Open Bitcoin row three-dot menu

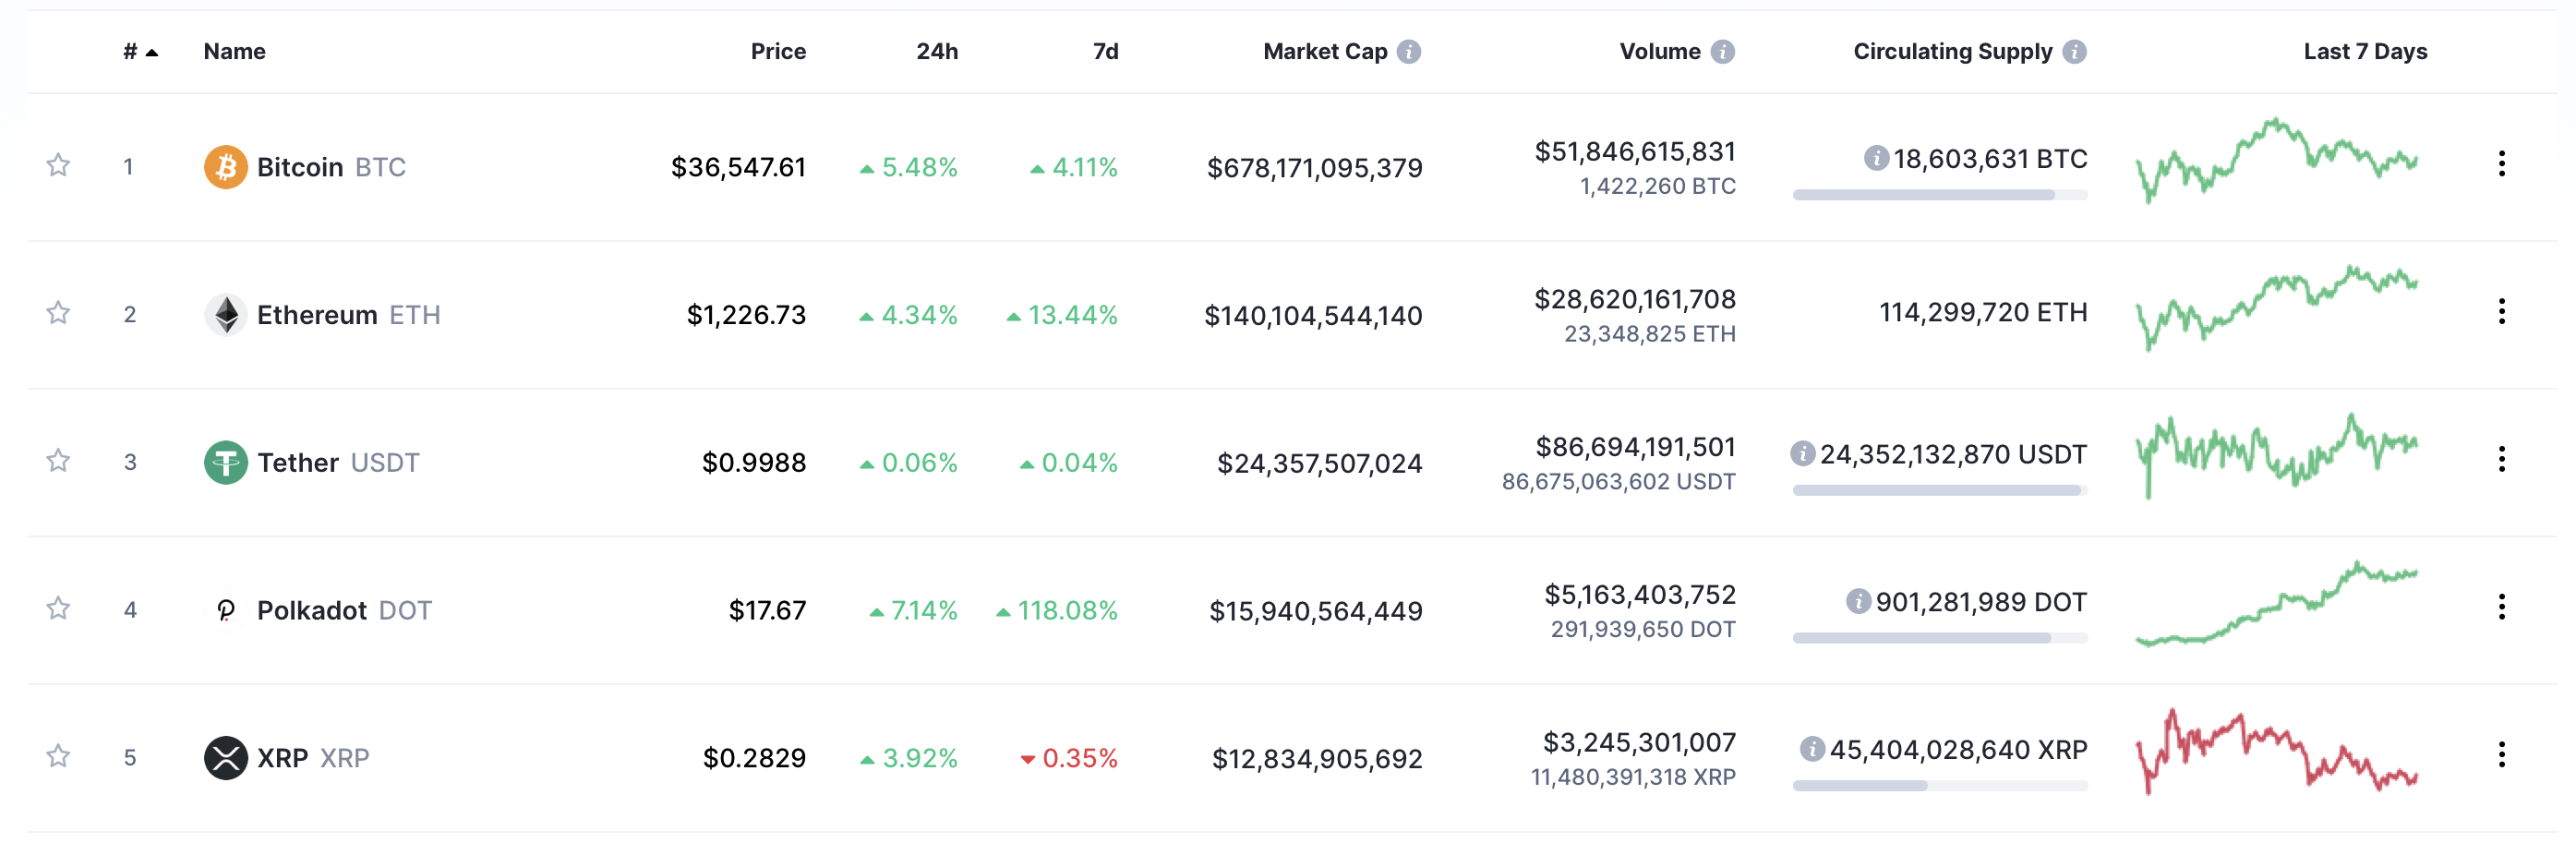[2501, 164]
